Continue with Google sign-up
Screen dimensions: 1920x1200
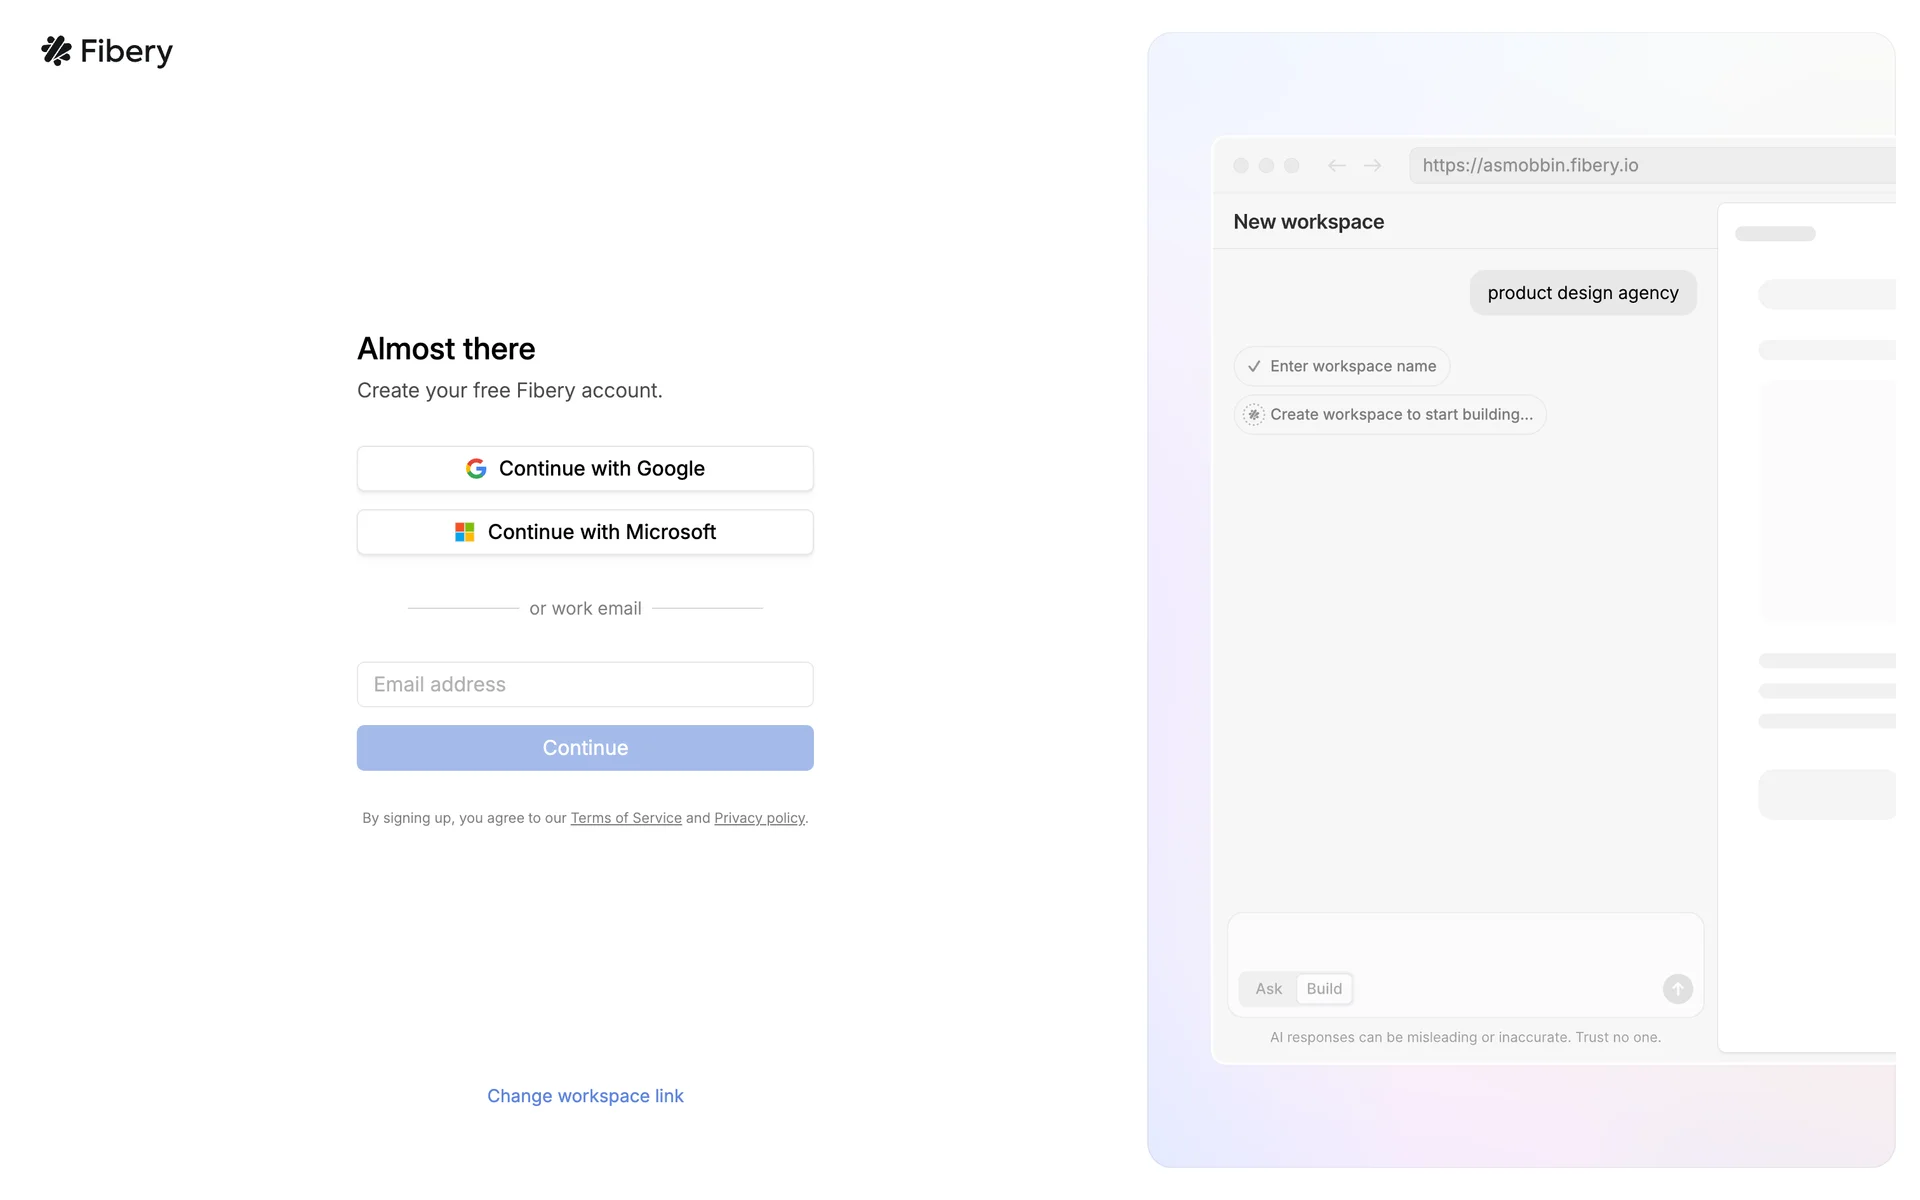point(585,469)
